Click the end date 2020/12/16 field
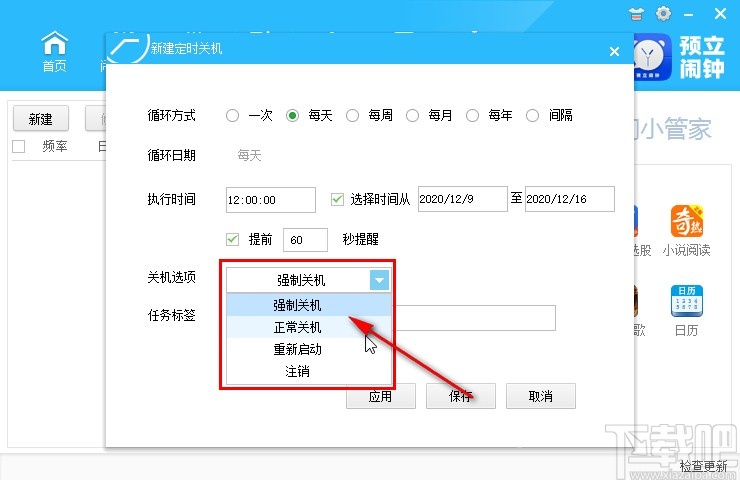Viewport: 740px width, 480px height. [570, 199]
